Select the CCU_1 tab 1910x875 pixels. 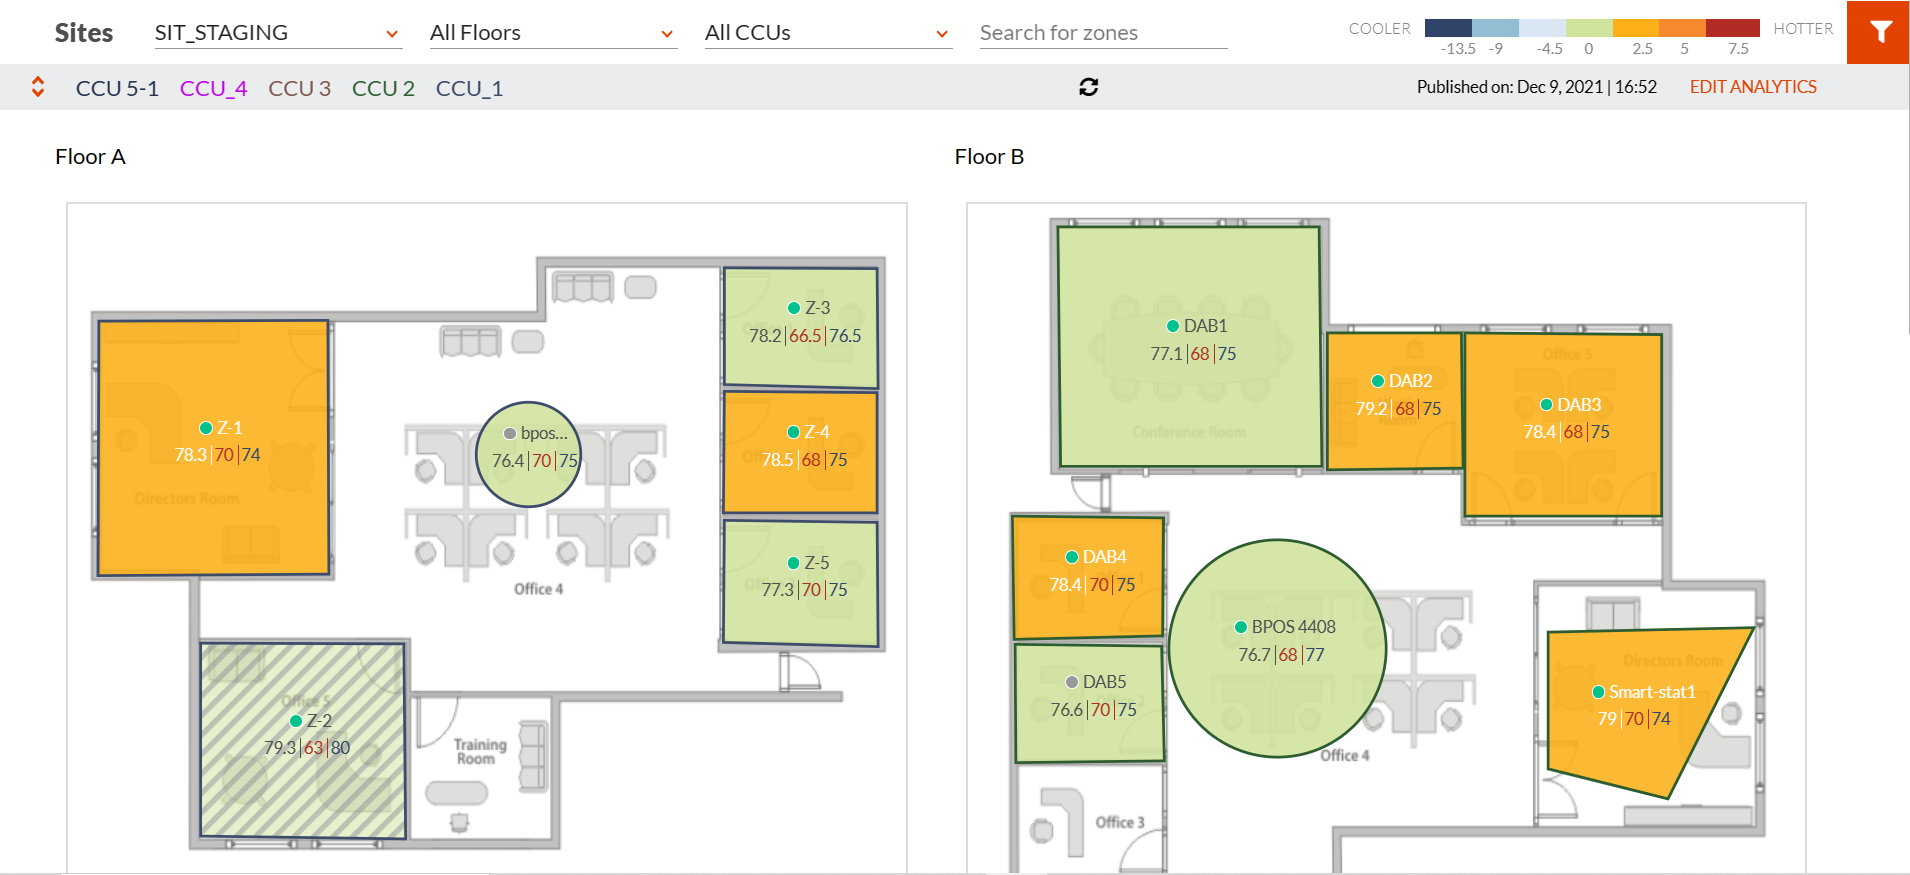click(469, 88)
